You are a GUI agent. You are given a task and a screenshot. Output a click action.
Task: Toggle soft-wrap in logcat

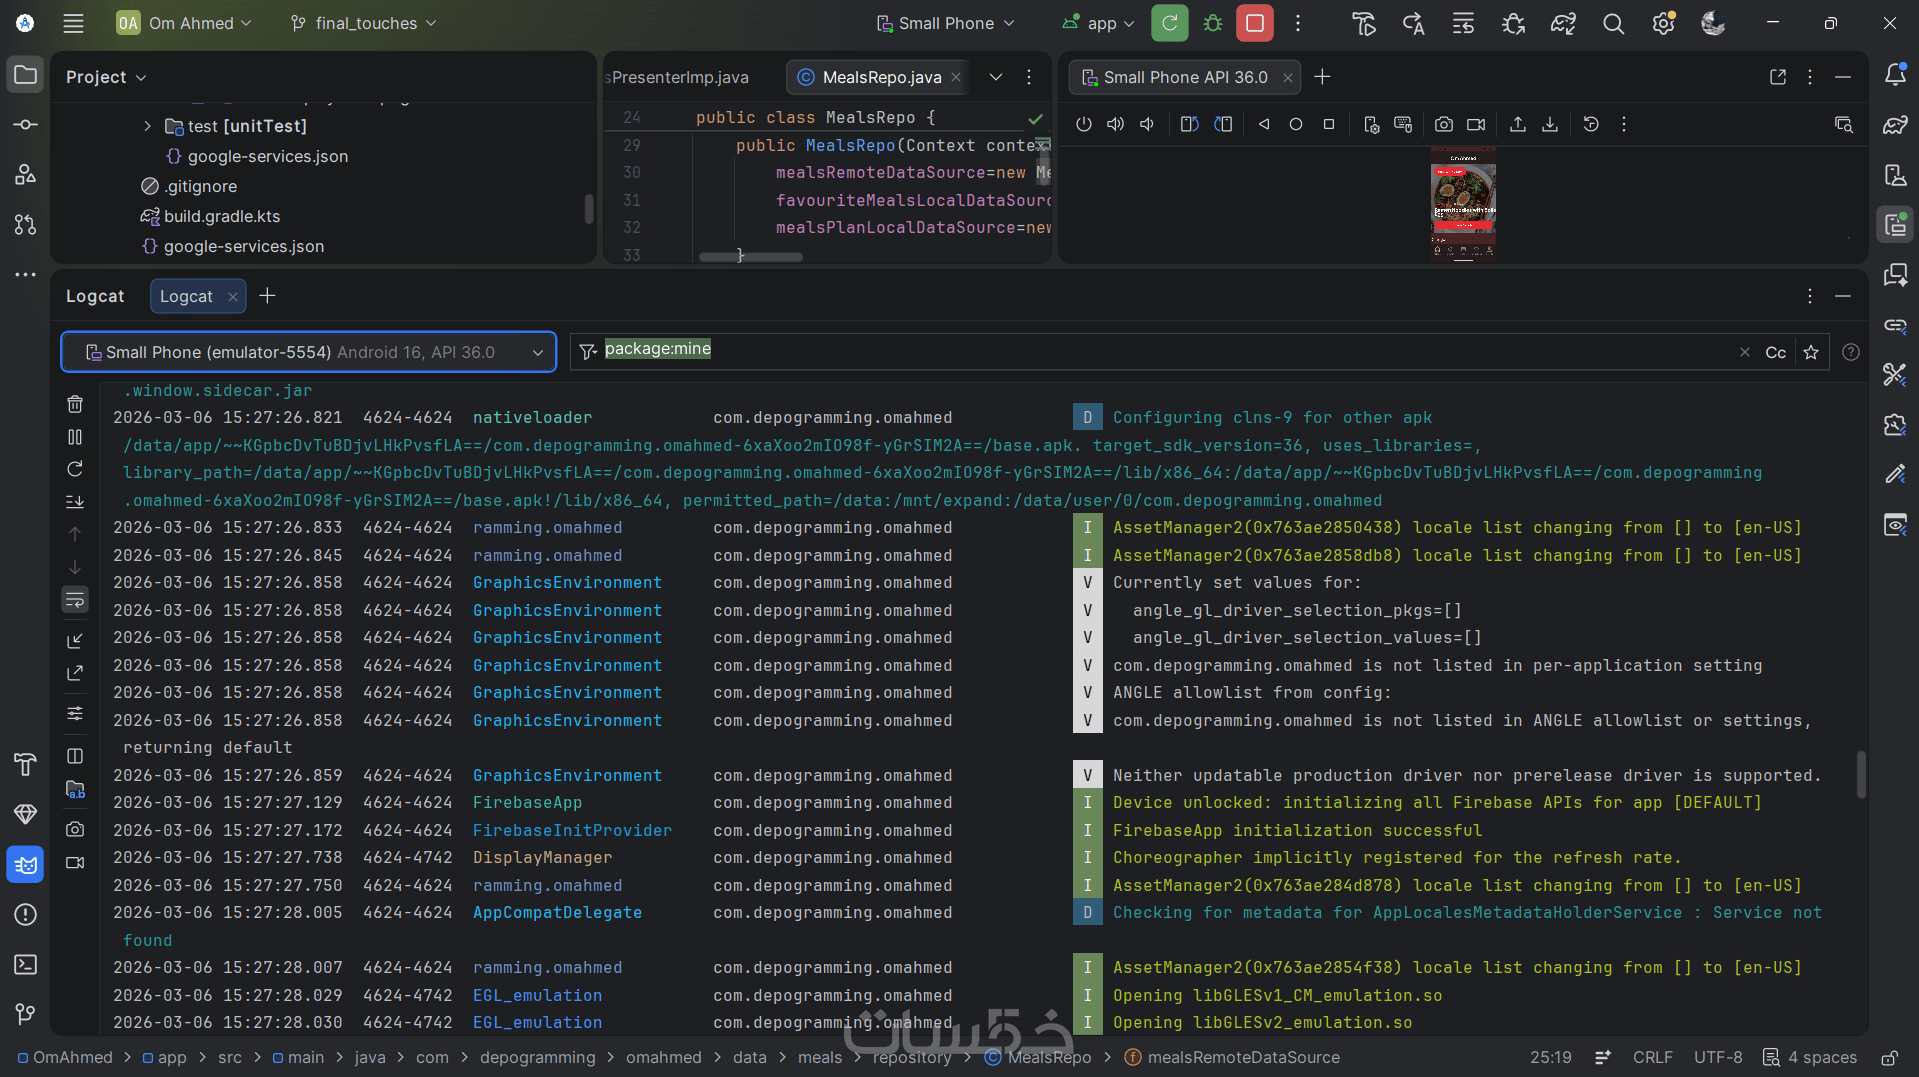75,600
